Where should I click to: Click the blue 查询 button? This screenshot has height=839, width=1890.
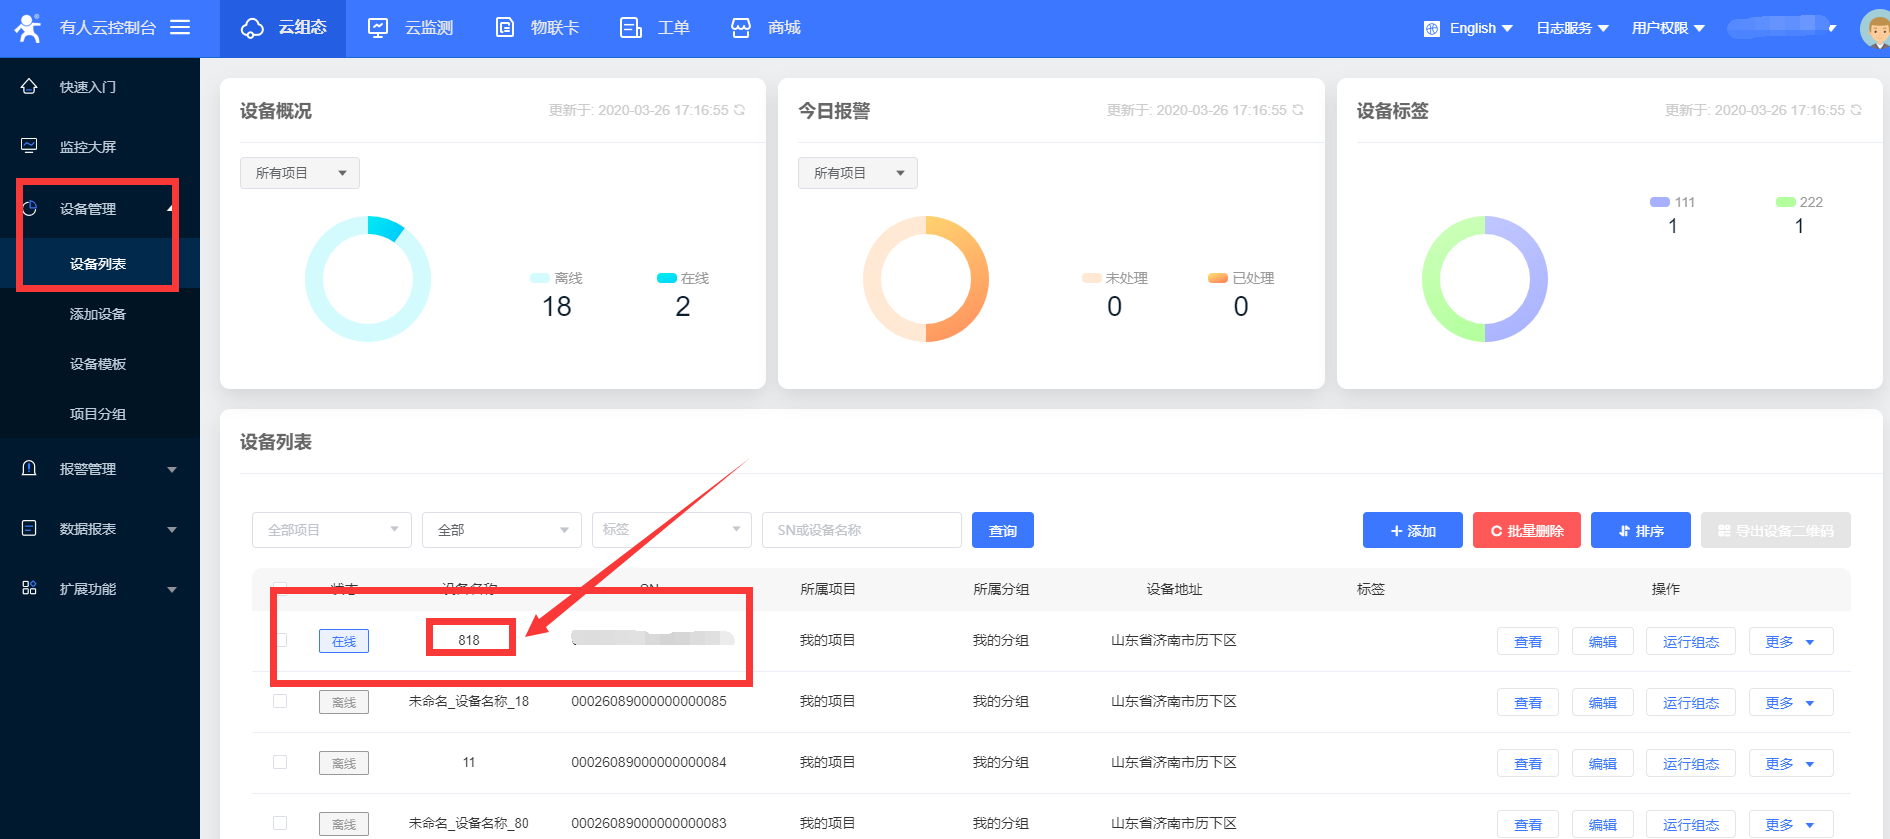click(1002, 530)
